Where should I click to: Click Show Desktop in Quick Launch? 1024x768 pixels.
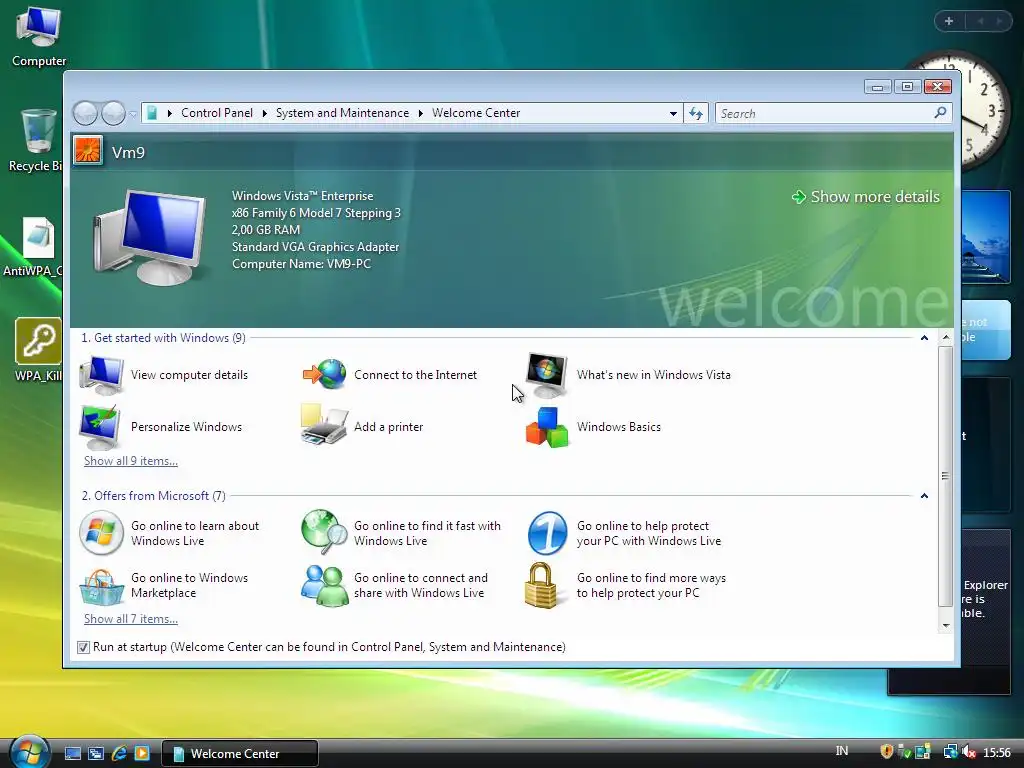pos(72,753)
